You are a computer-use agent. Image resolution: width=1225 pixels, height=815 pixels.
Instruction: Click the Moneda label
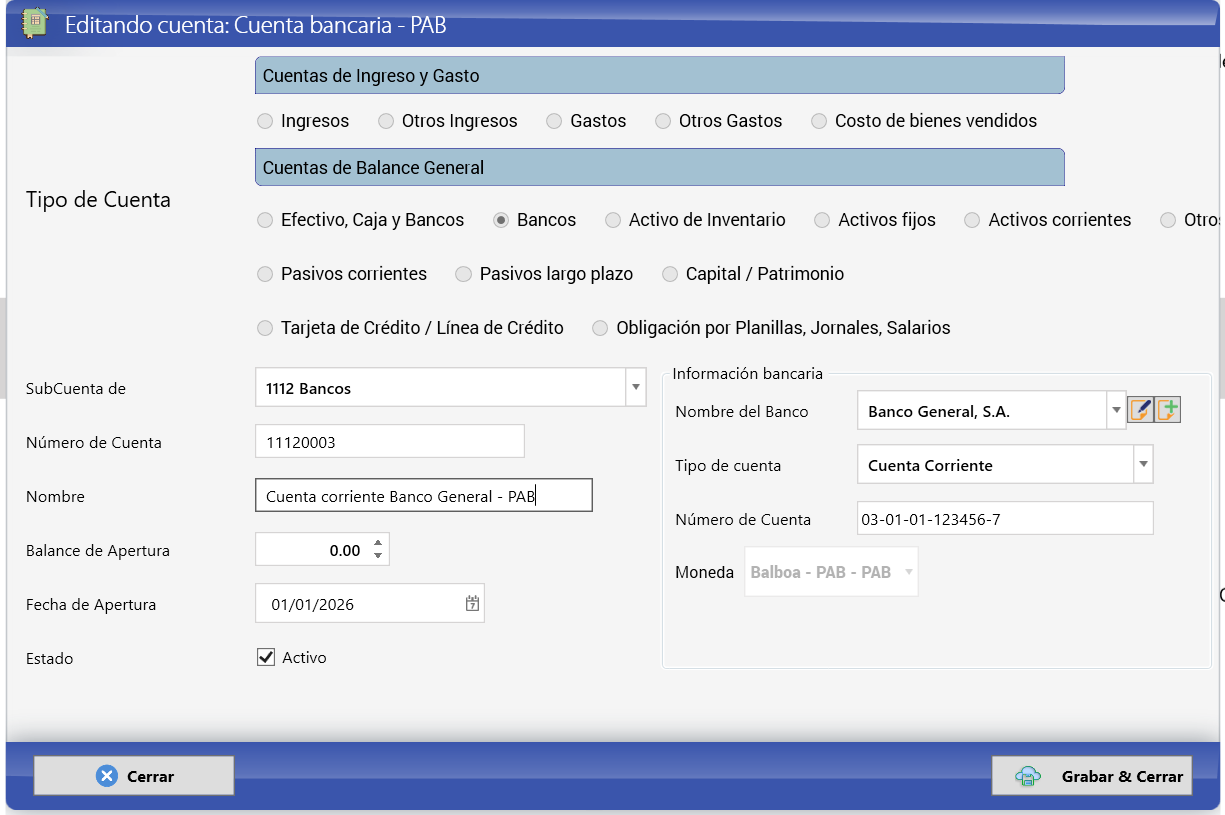tap(705, 574)
